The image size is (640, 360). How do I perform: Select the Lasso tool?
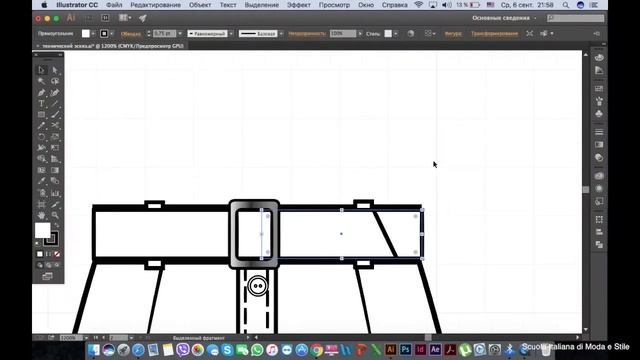click(55, 81)
